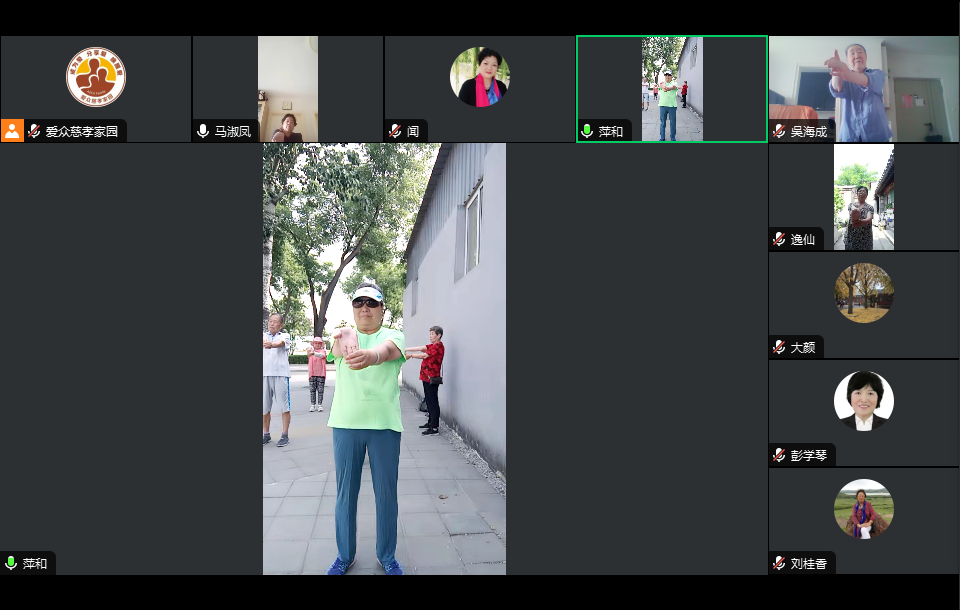Click the orange host icon beside 爱众慈孝家园

tap(12, 131)
